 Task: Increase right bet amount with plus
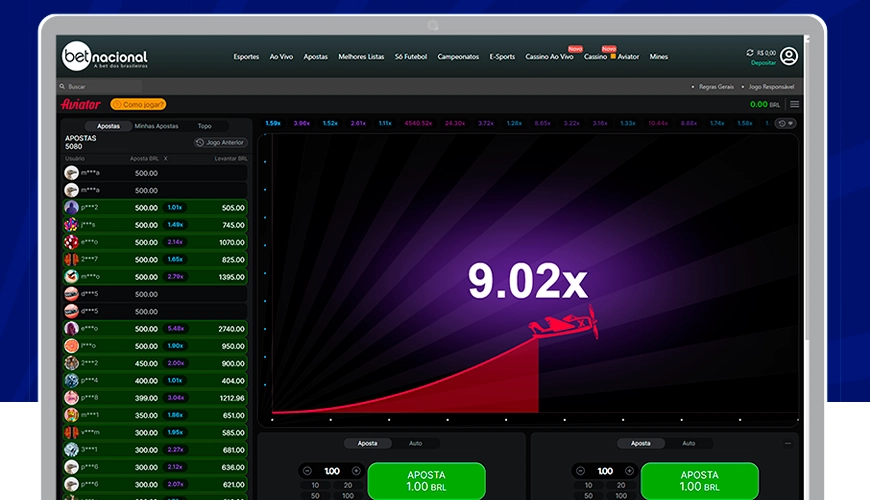(x=629, y=471)
